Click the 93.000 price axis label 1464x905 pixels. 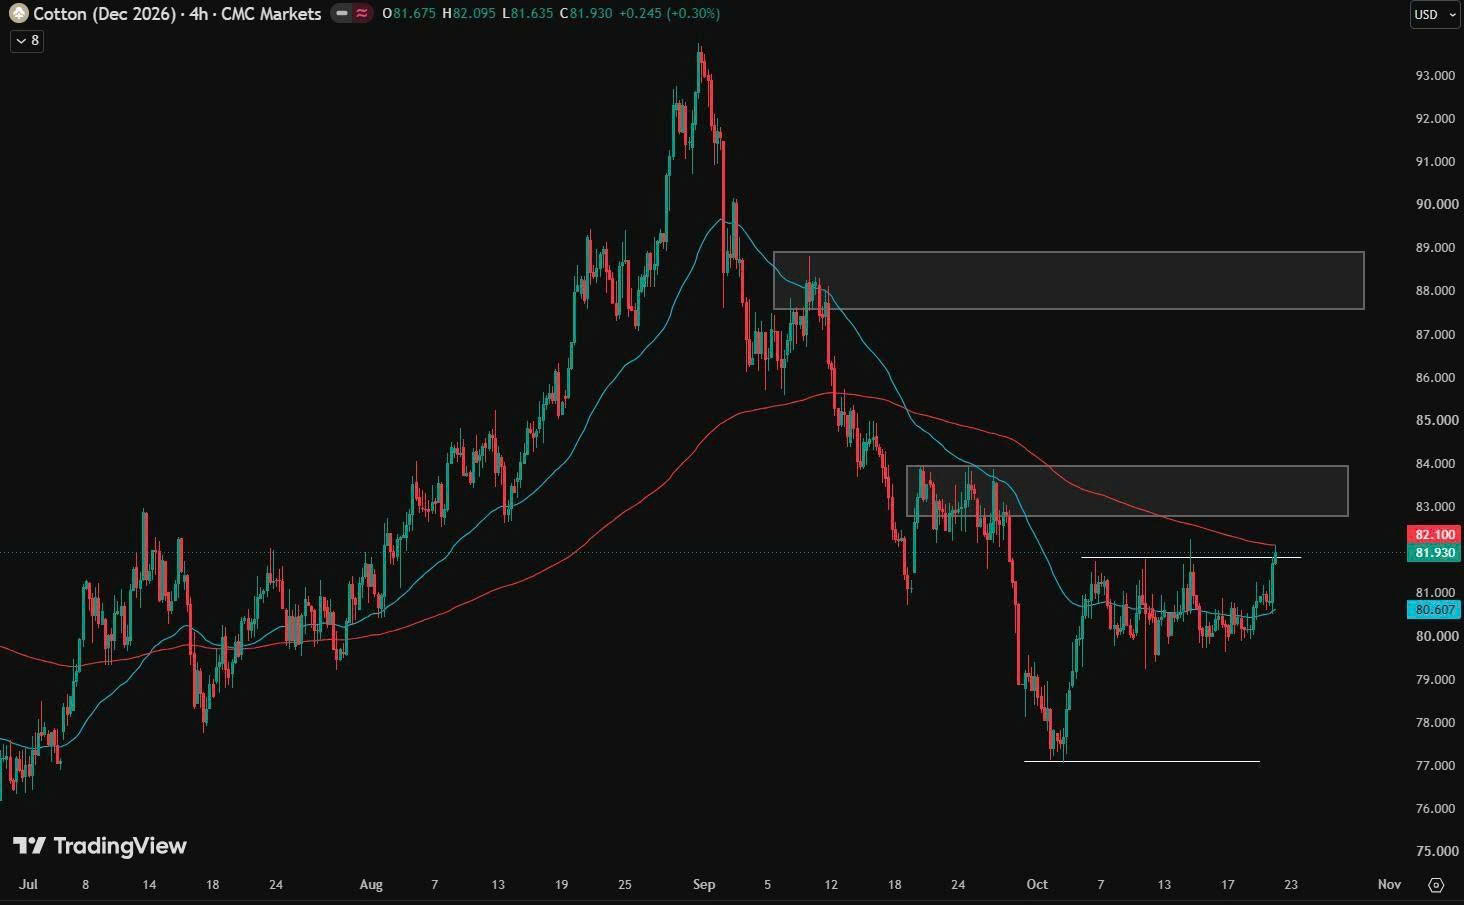(1435, 76)
